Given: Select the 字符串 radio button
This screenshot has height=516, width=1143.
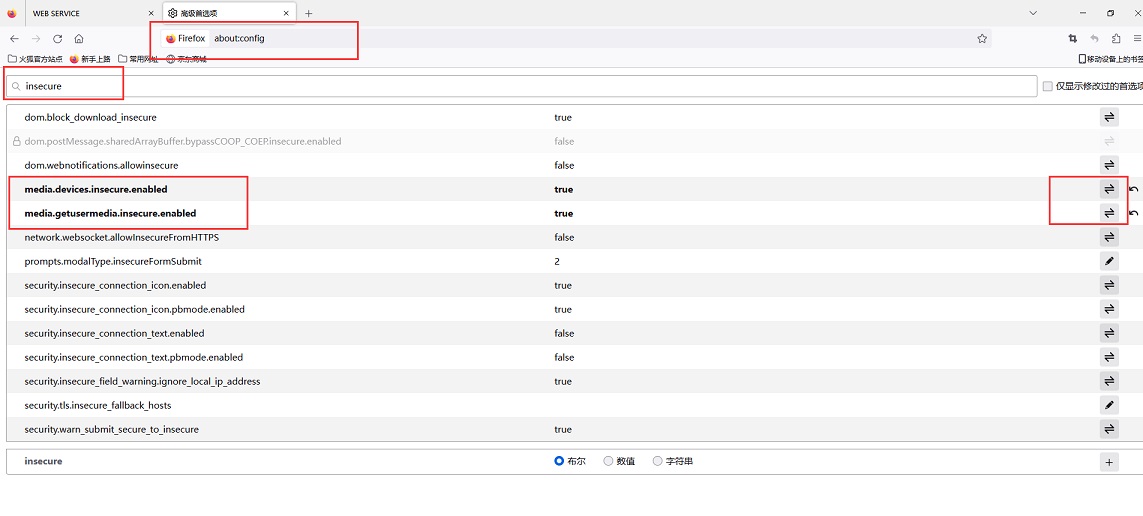Looking at the screenshot, I should pyautogui.click(x=658, y=461).
